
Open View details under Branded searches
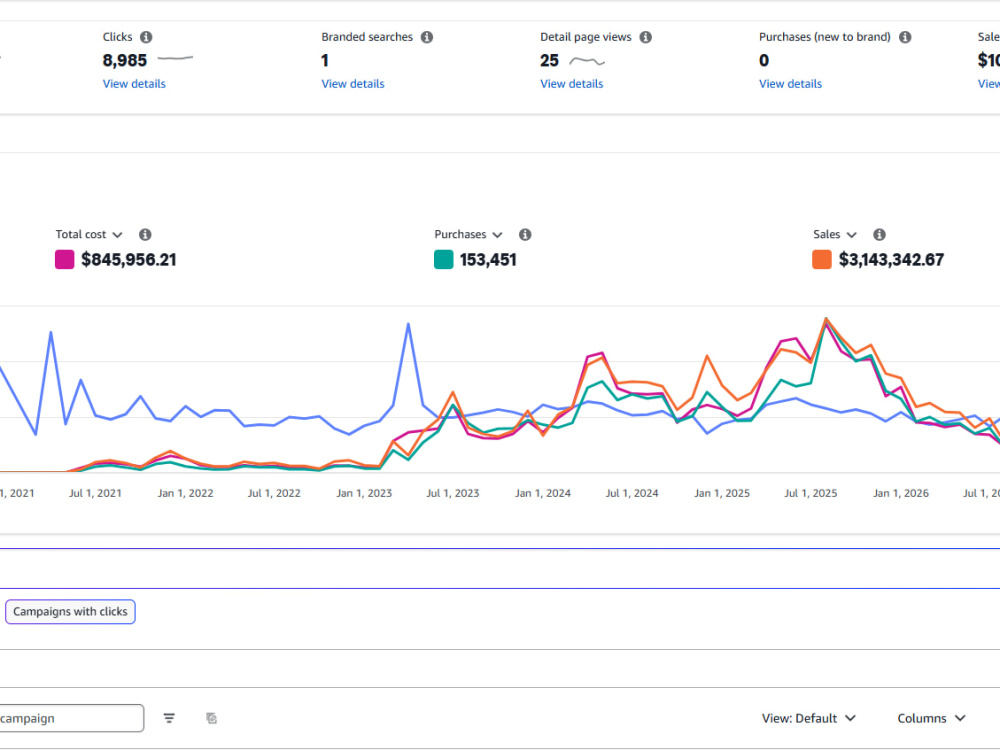pyautogui.click(x=353, y=84)
